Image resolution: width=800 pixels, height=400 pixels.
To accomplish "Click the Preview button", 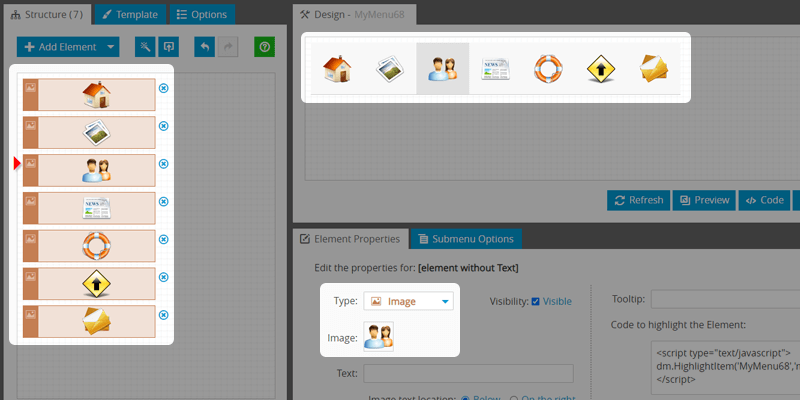I will pos(704,200).
